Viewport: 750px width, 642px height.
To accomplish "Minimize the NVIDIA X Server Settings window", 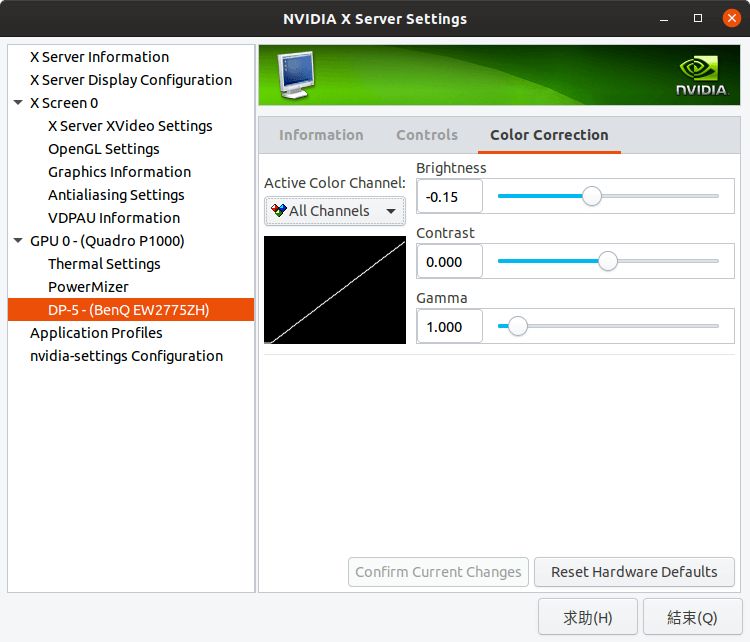I will (x=664, y=19).
